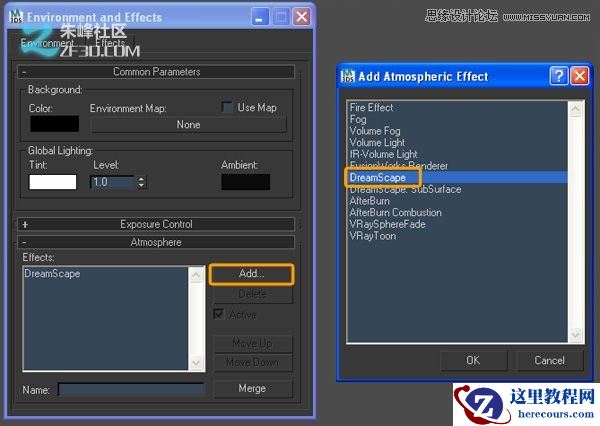This screenshot has height=426, width=600.
Task: Expand the Exposure Control rollout
Action: 156,224
